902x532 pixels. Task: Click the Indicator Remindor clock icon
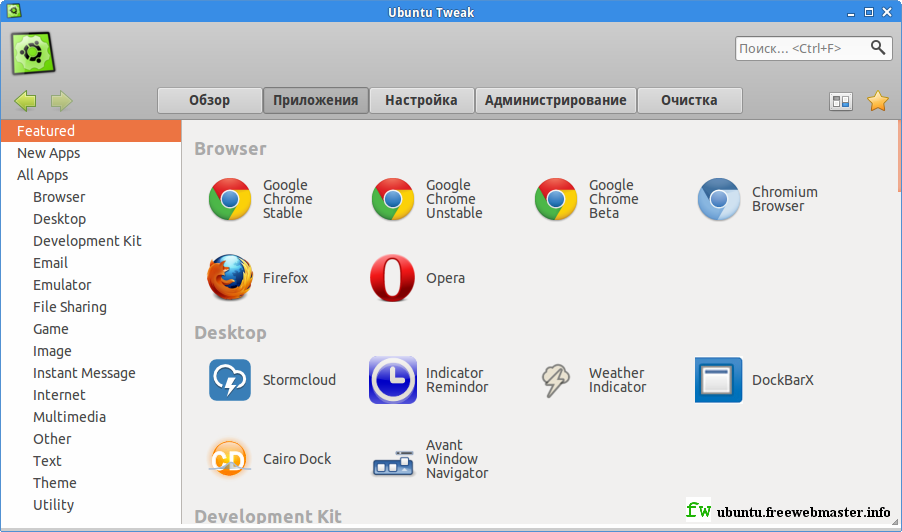point(392,380)
